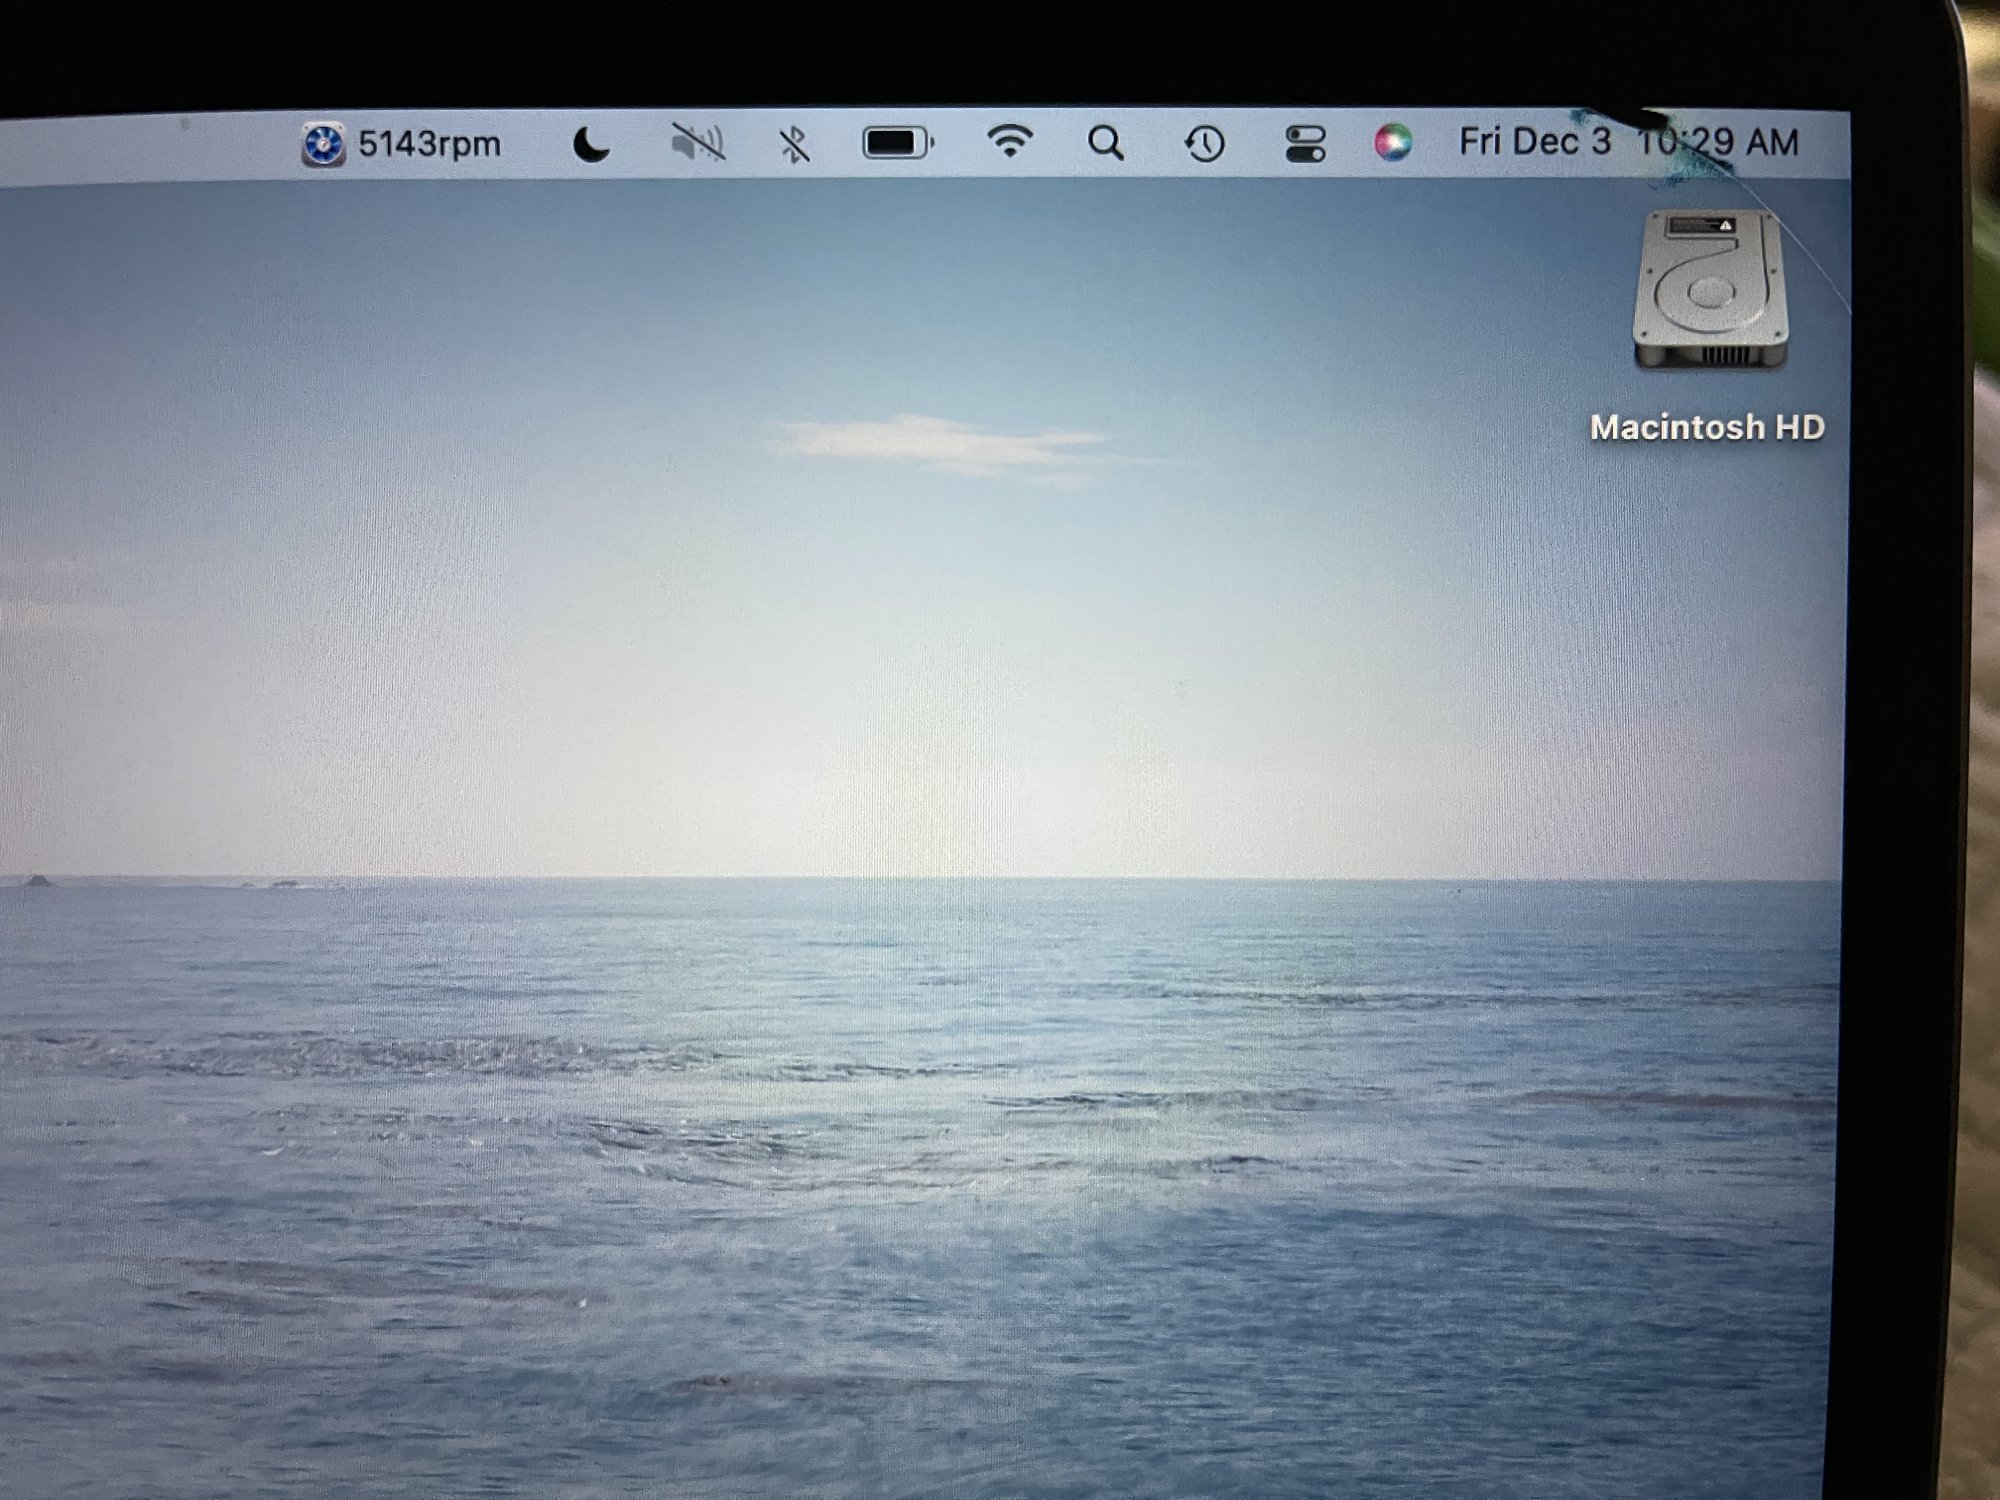Open Spotlight search magnifying glass
The height and width of the screenshot is (1500, 2000).
coord(1105,143)
